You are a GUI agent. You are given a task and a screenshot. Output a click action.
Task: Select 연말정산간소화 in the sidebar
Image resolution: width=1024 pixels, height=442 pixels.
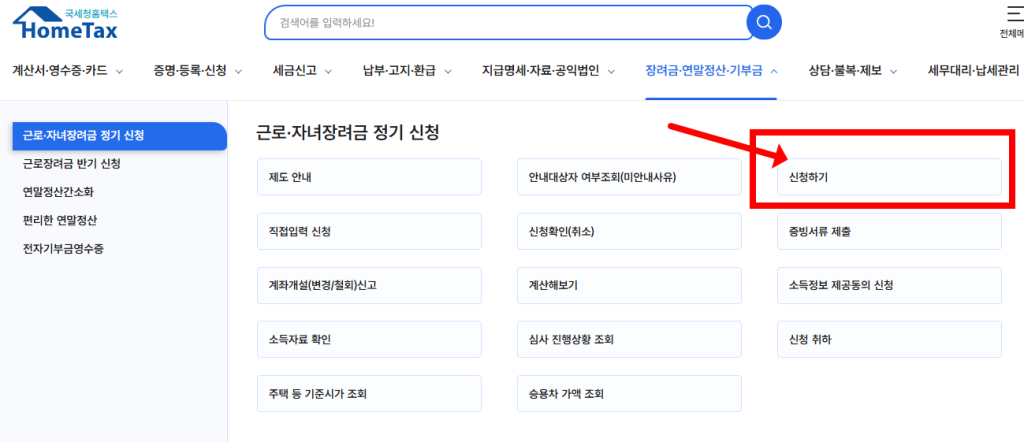[65, 192]
